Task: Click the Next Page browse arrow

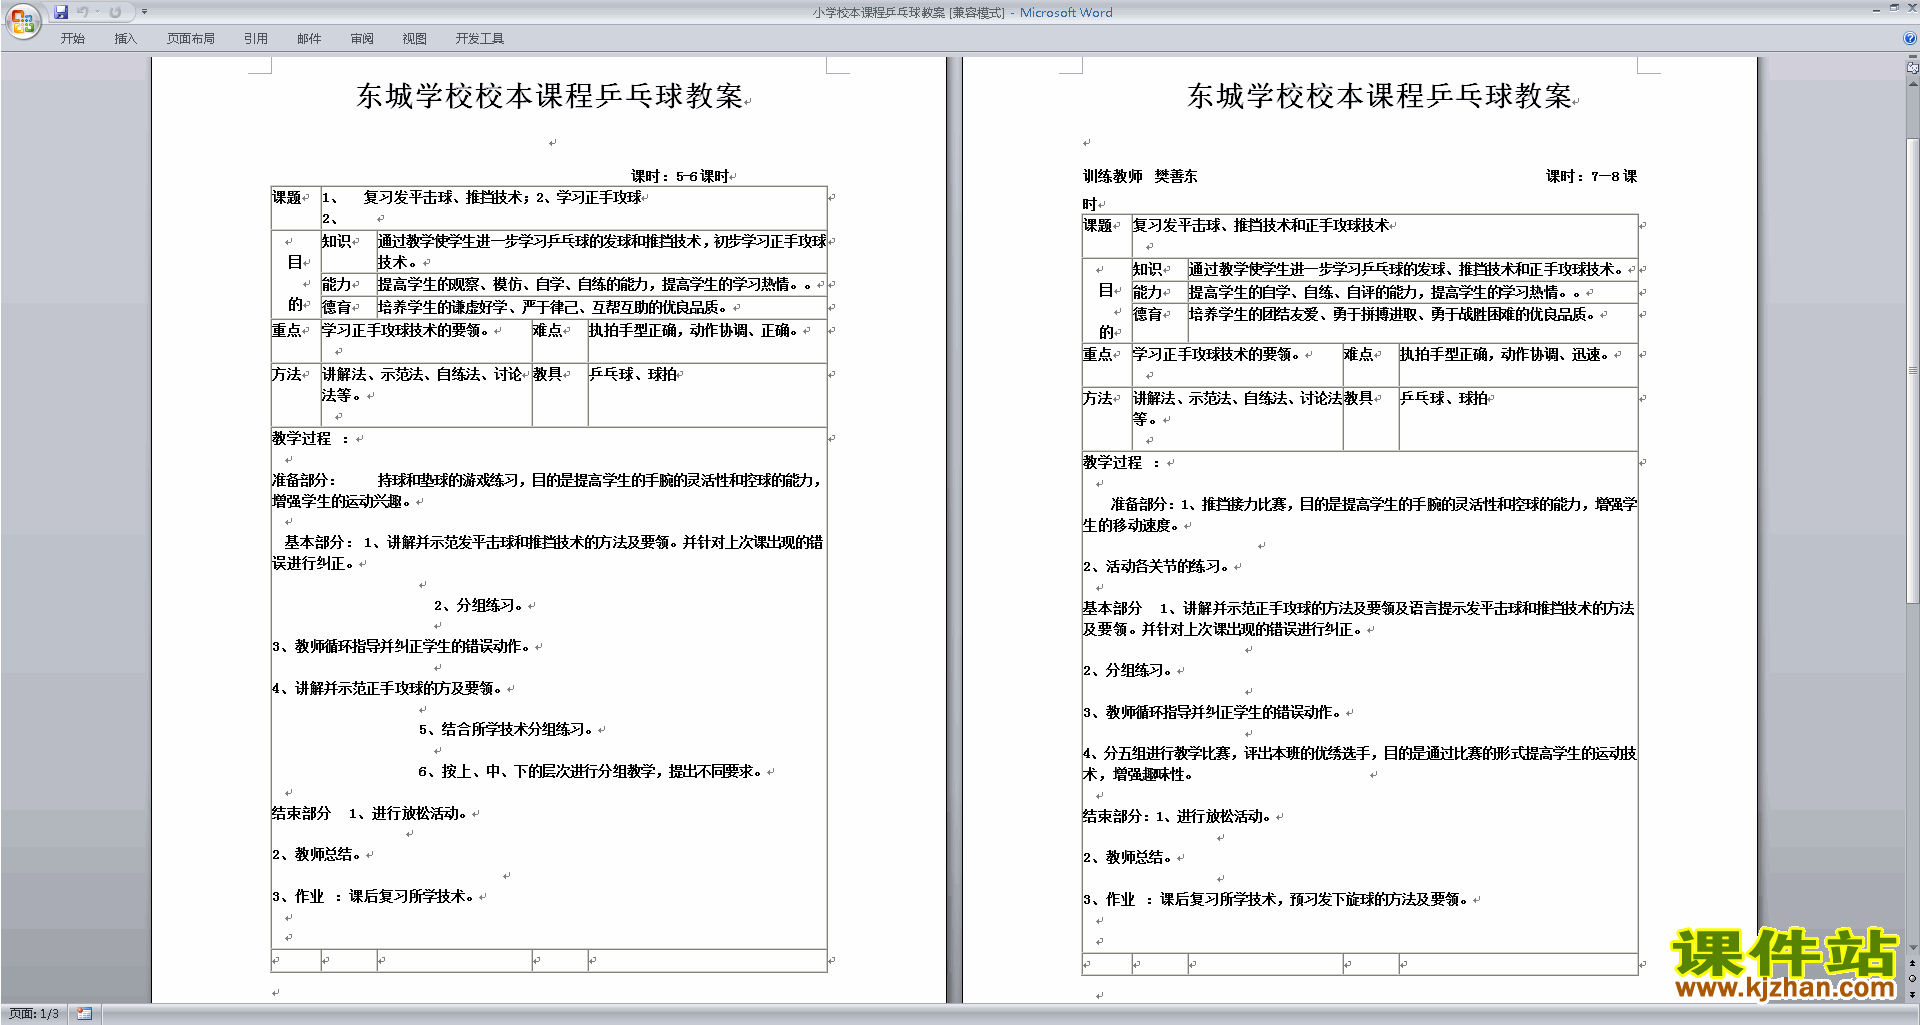Action: (x=1912, y=994)
